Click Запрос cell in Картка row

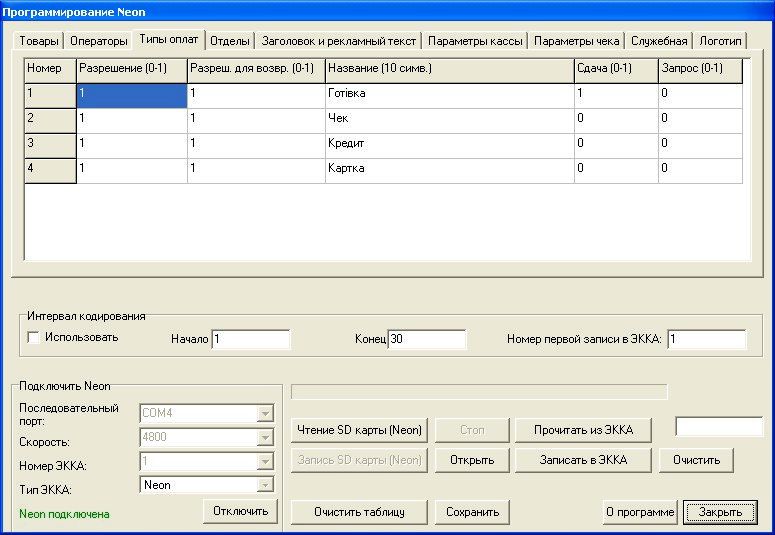pos(700,171)
